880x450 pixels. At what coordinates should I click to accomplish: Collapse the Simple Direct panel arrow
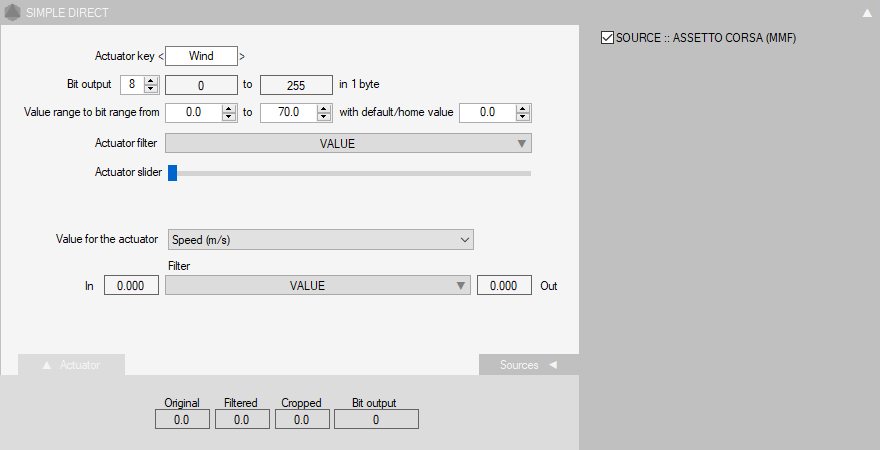coord(867,14)
